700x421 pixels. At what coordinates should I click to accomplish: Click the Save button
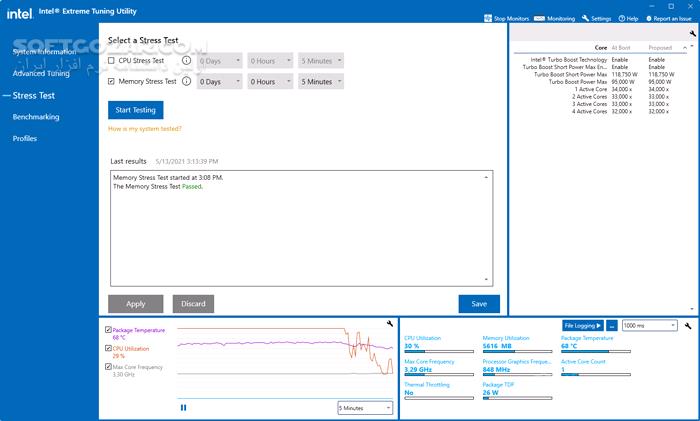tap(479, 304)
